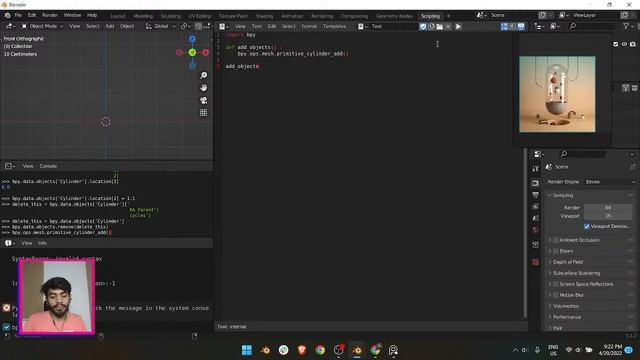Open the Help menu

click(x=92, y=15)
